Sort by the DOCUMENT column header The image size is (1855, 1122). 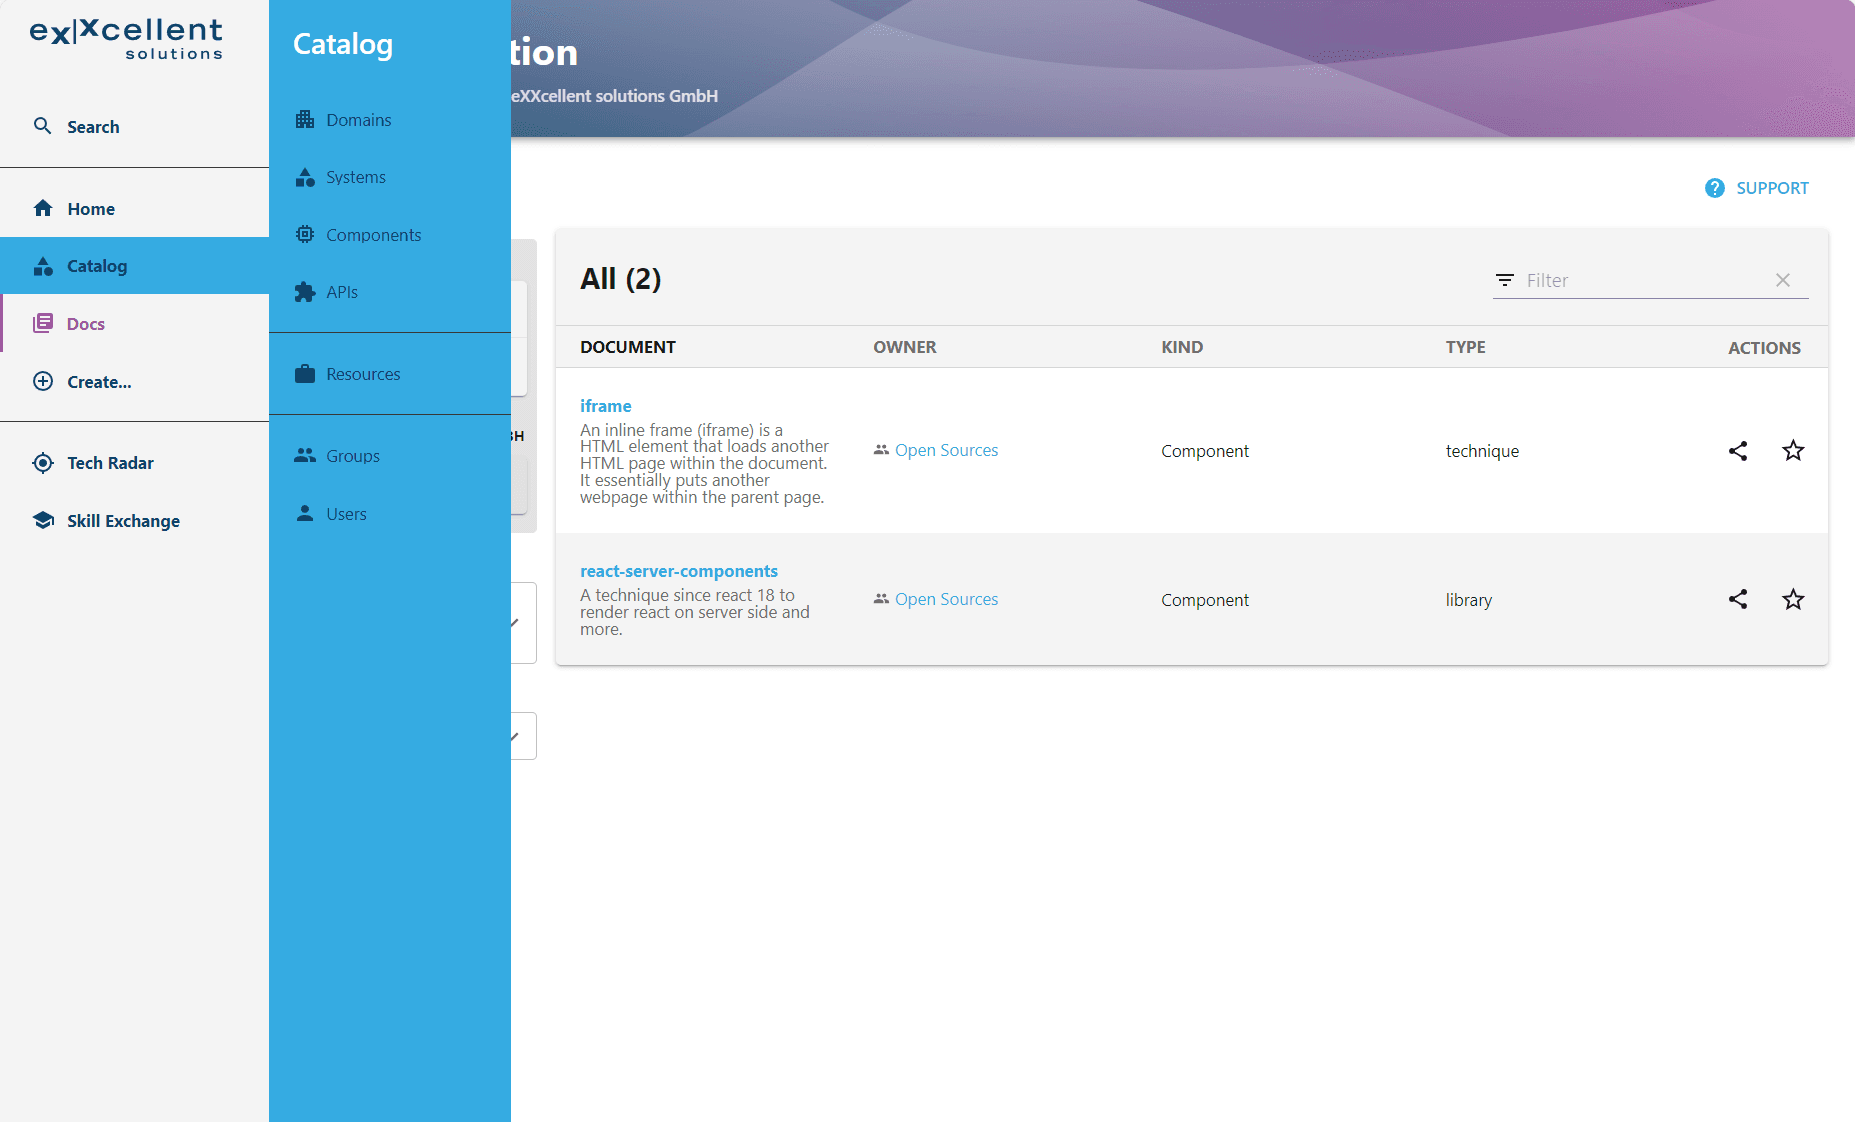click(x=628, y=347)
